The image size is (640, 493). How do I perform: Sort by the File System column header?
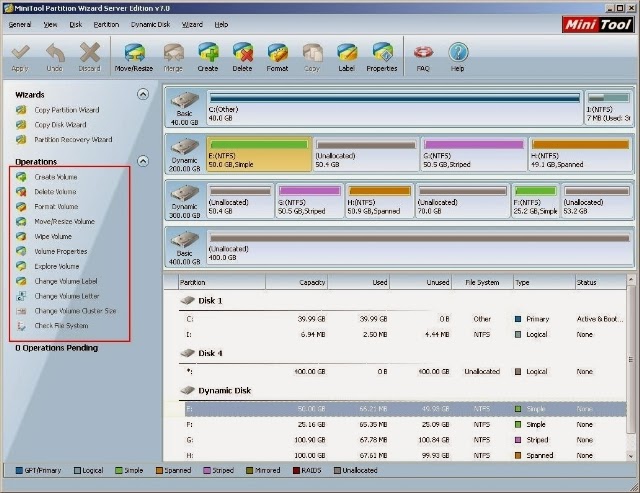click(482, 282)
